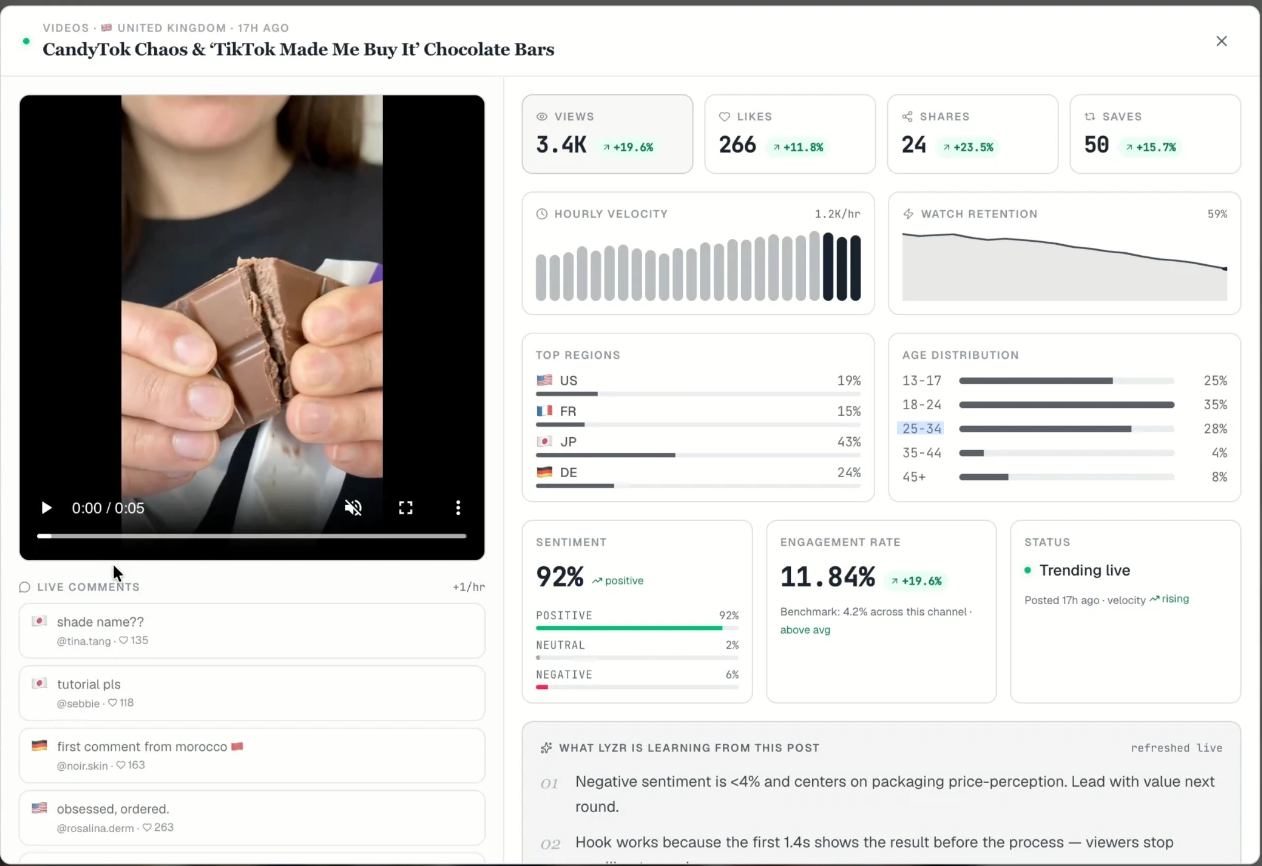Click the US flag in Top Regions
The height and width of the screenshot is (866, 1262).
544,381
